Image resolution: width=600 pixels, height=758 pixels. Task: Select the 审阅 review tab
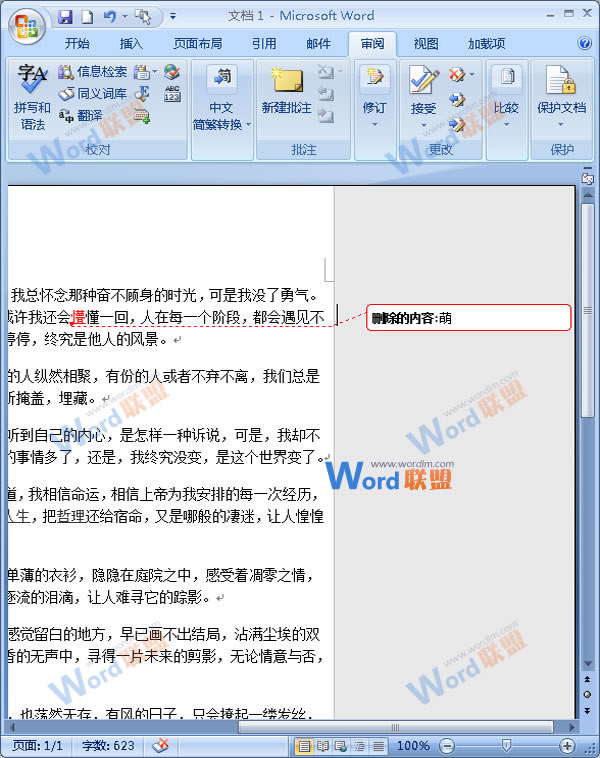[x=372, y=44]
